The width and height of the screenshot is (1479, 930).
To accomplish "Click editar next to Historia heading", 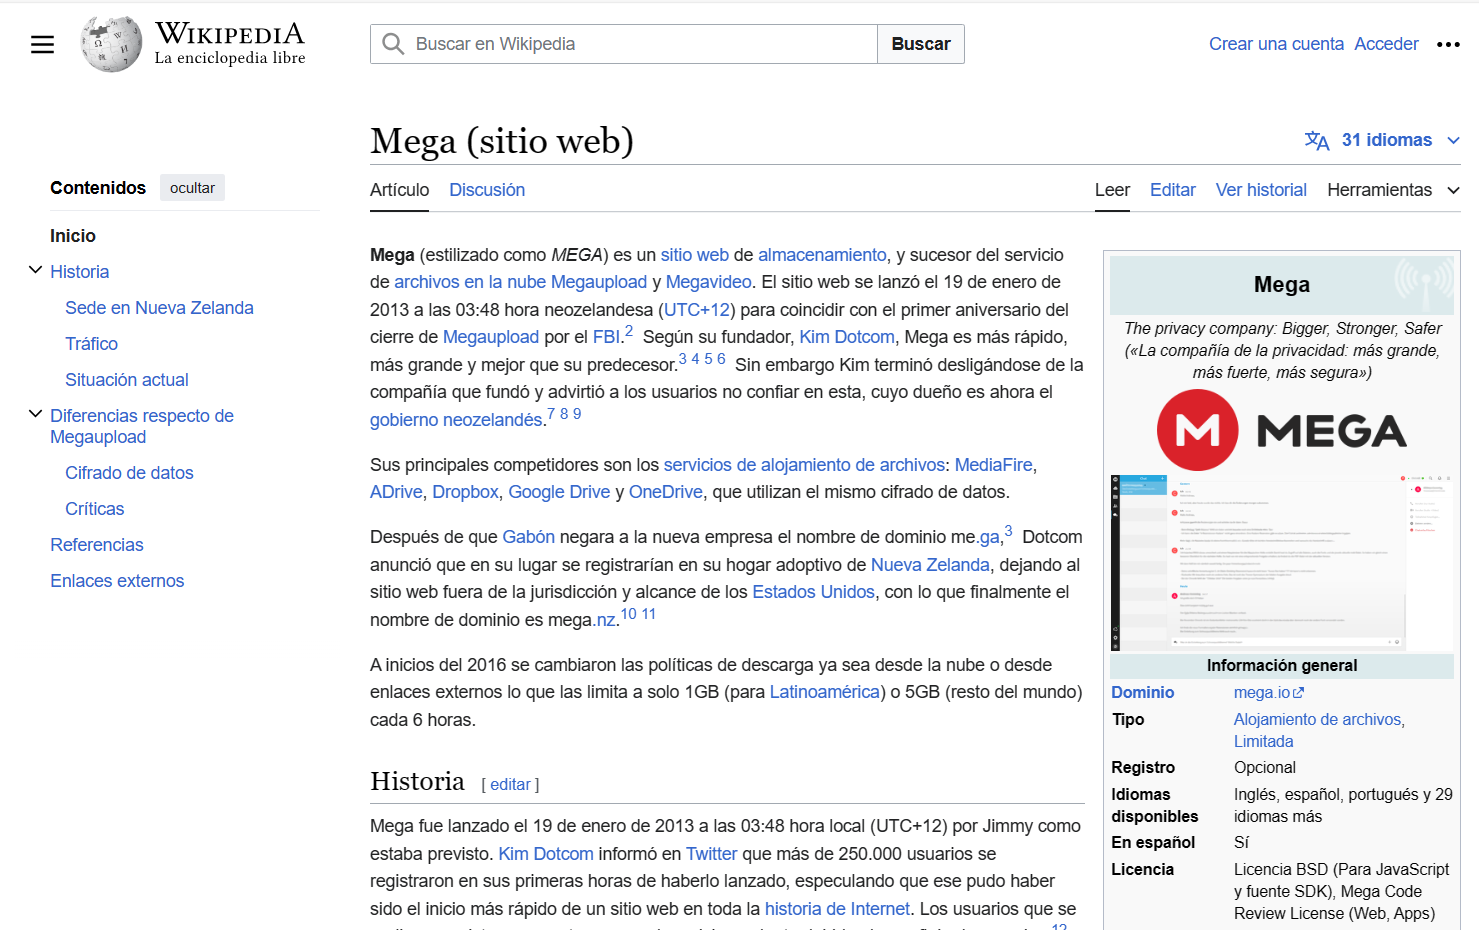I will click(510, 785).
